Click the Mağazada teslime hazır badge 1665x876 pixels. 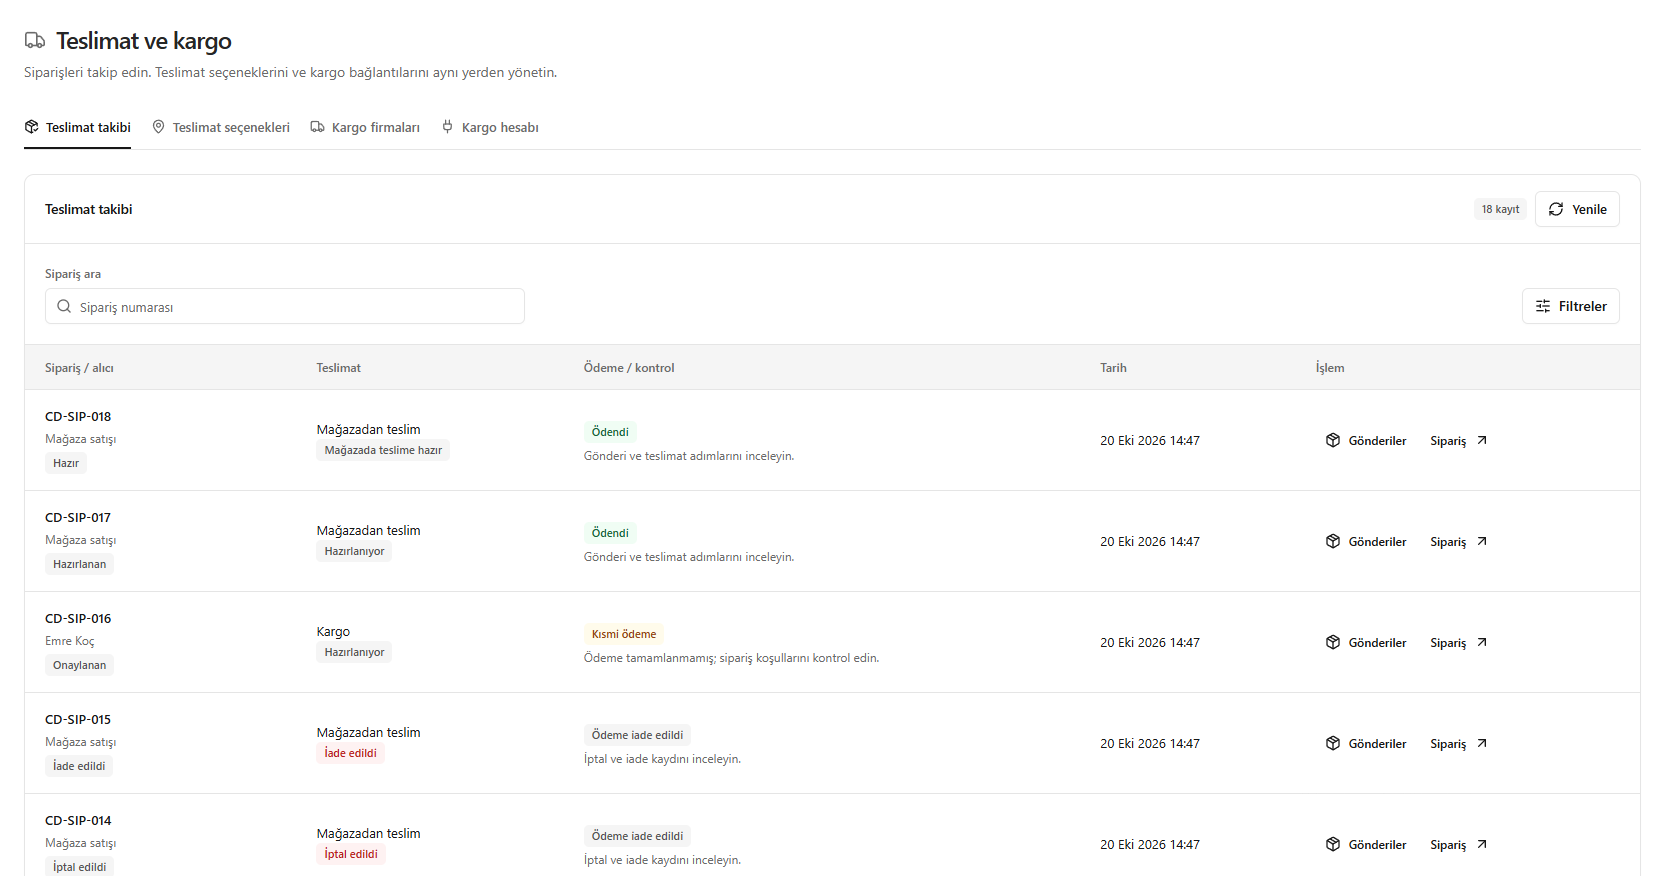click(x=383, y=450)
